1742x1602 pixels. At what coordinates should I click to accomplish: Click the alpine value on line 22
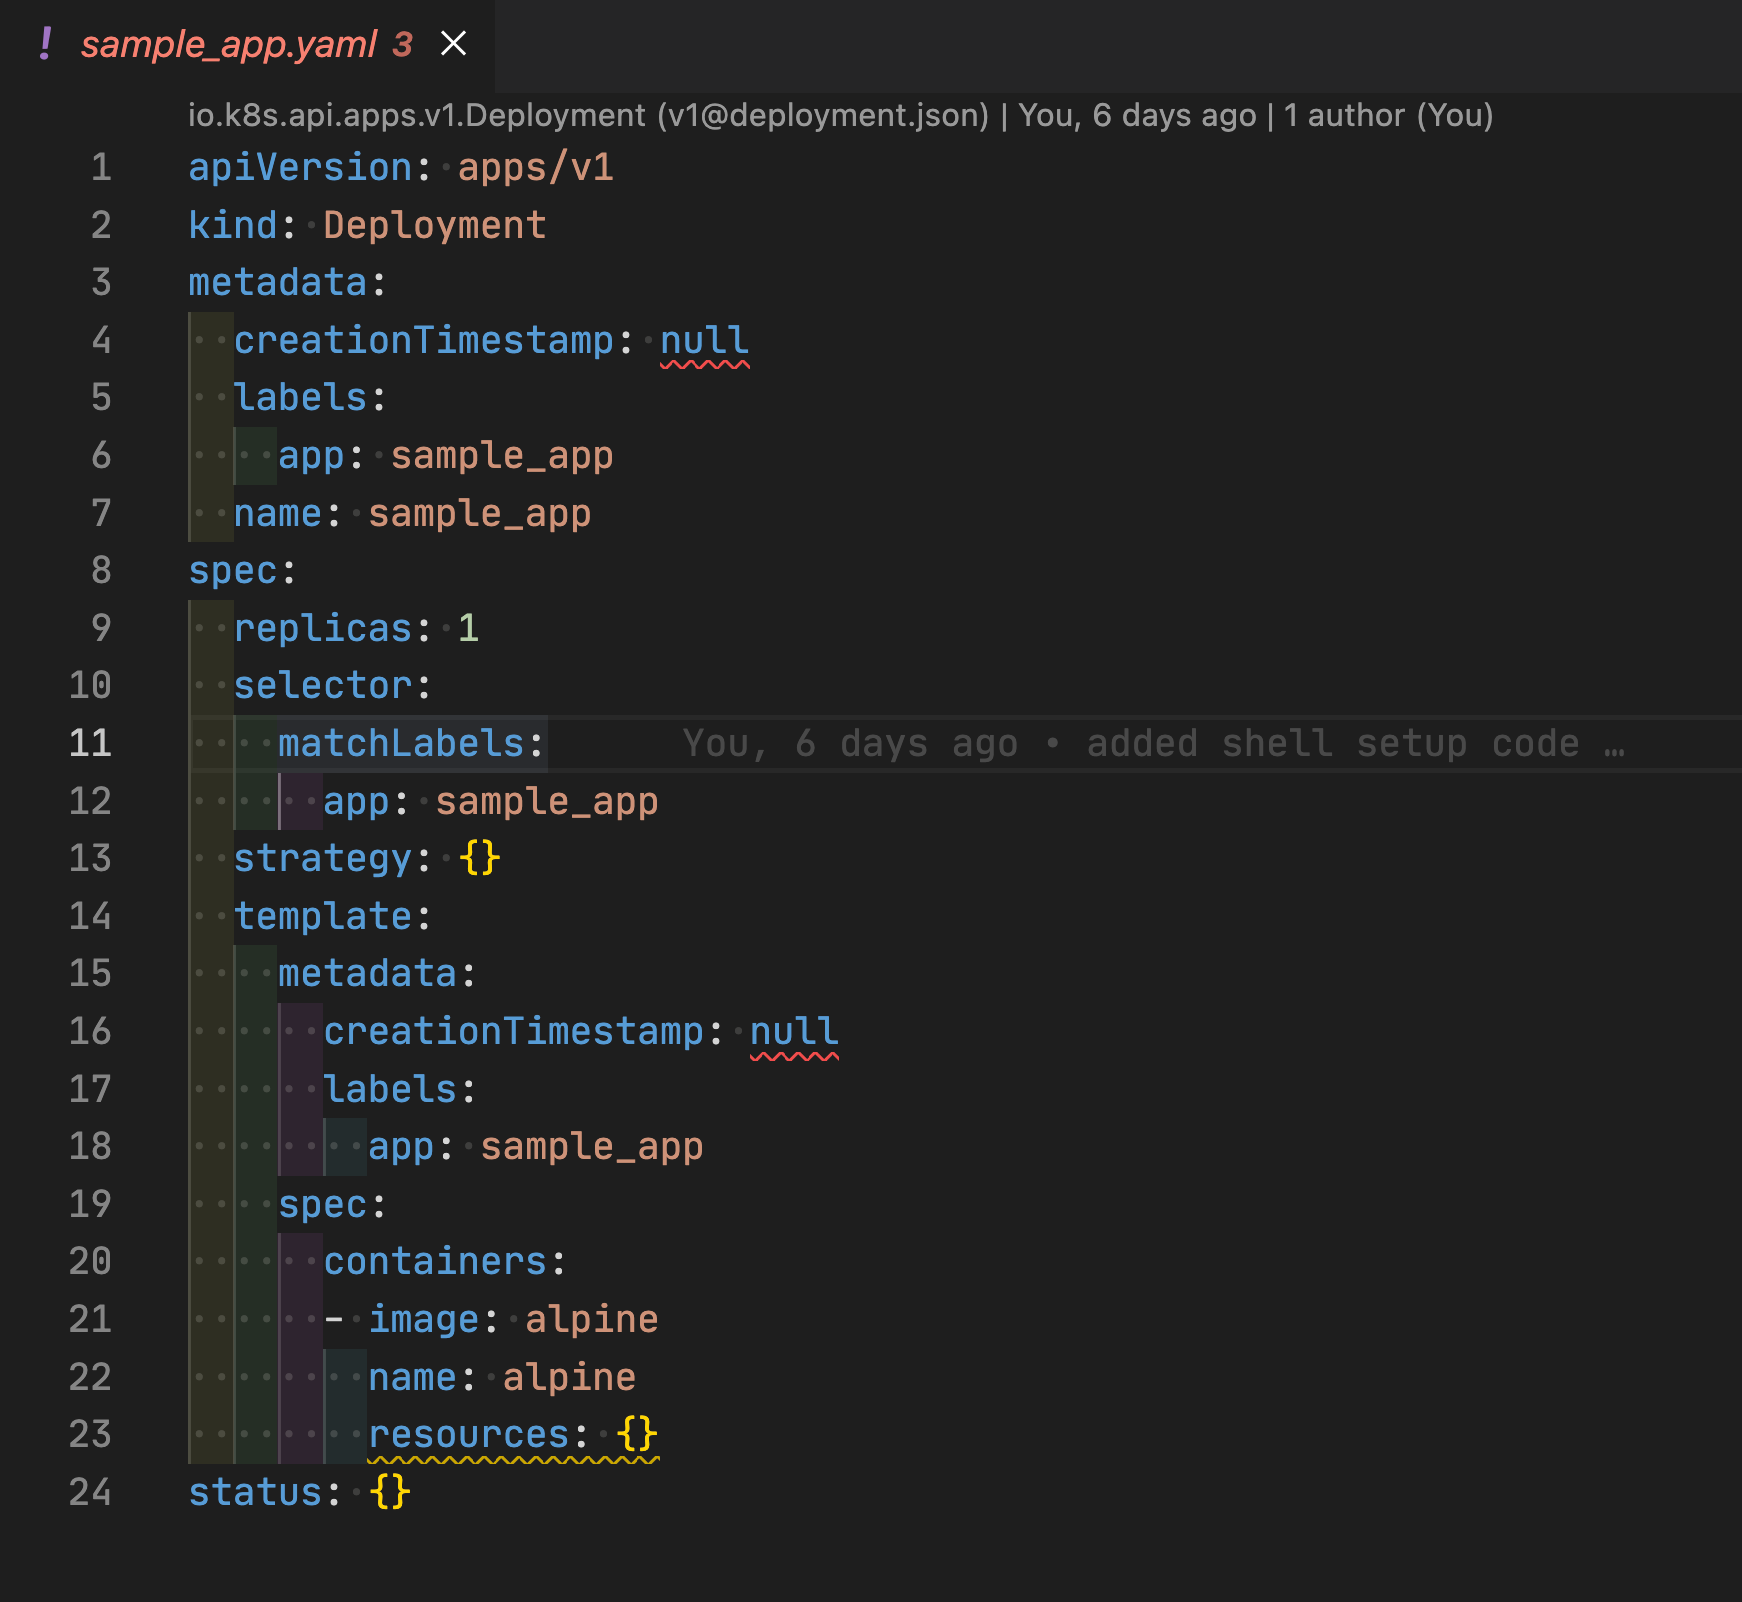click(x=569, y=1377)
